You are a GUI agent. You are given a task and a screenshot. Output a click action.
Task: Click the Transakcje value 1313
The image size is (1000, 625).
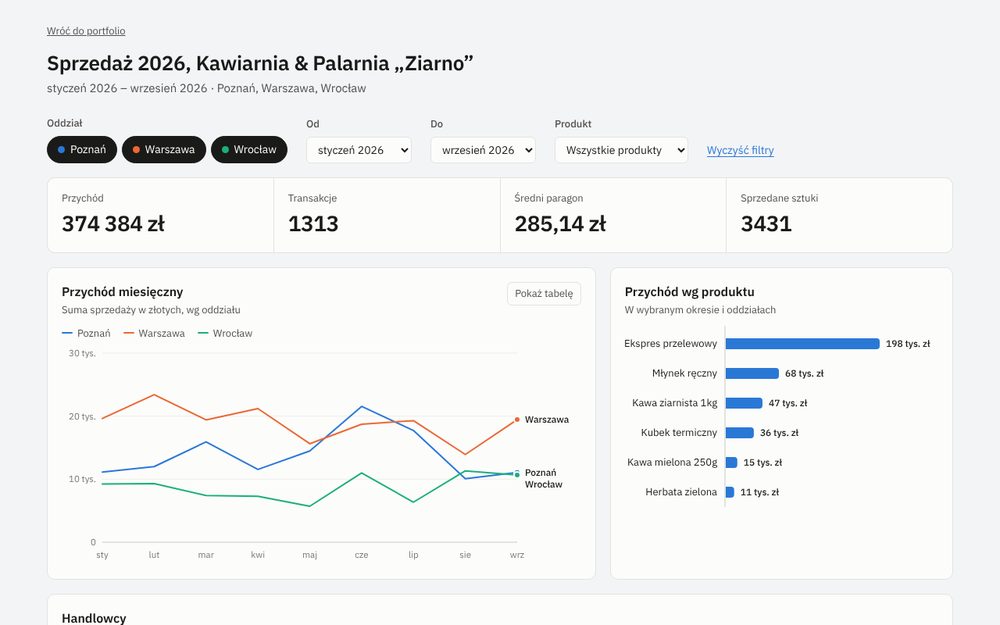click(313, 224)
